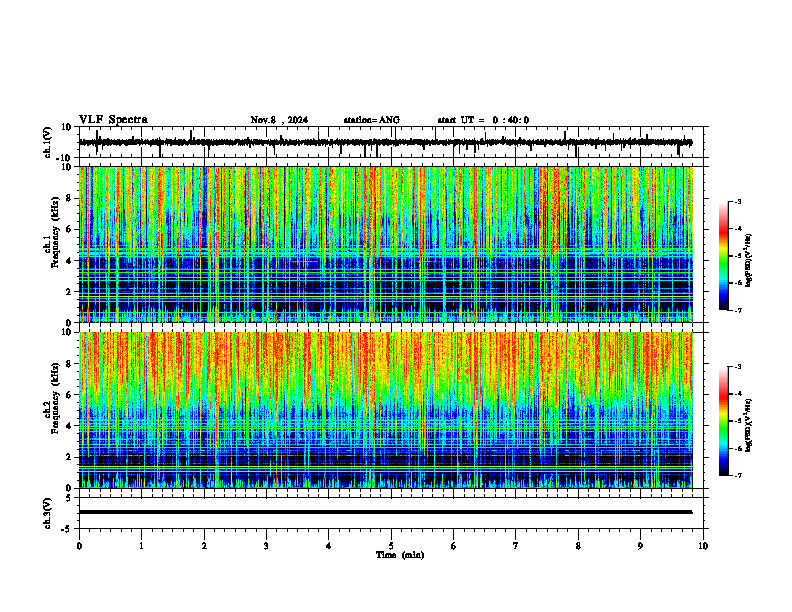Click the time axis tick label '10'
This screenshot has width=792, height=612.
pos(703,546)
